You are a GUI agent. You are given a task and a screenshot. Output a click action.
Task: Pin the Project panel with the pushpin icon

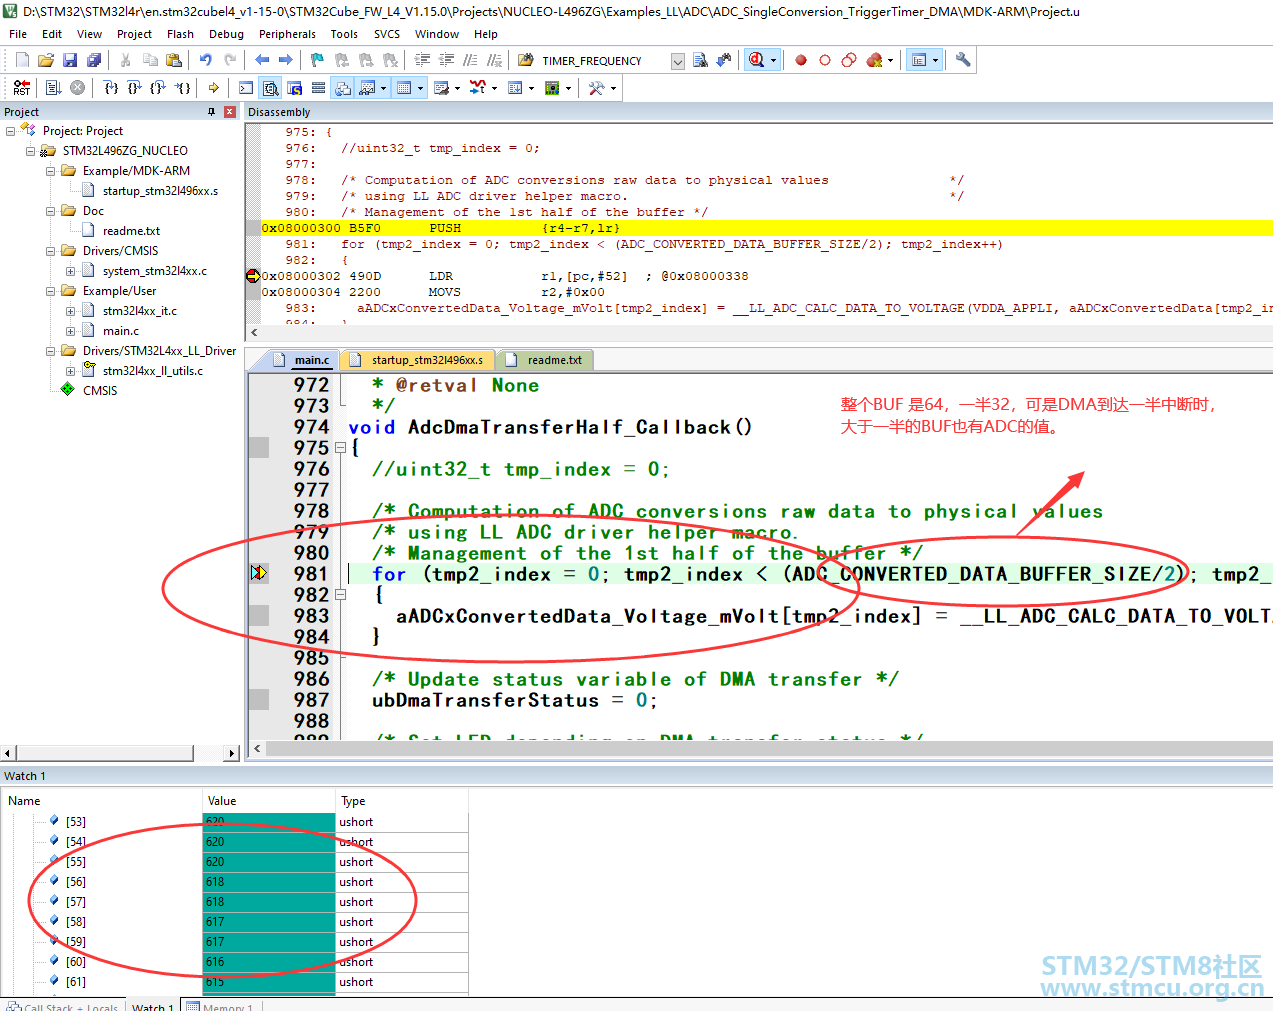click(x=211, y=112)
